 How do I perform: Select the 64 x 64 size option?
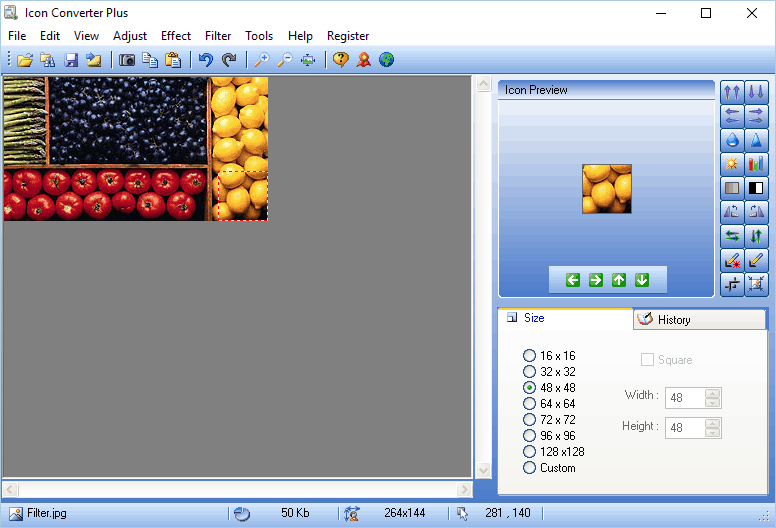549,404
